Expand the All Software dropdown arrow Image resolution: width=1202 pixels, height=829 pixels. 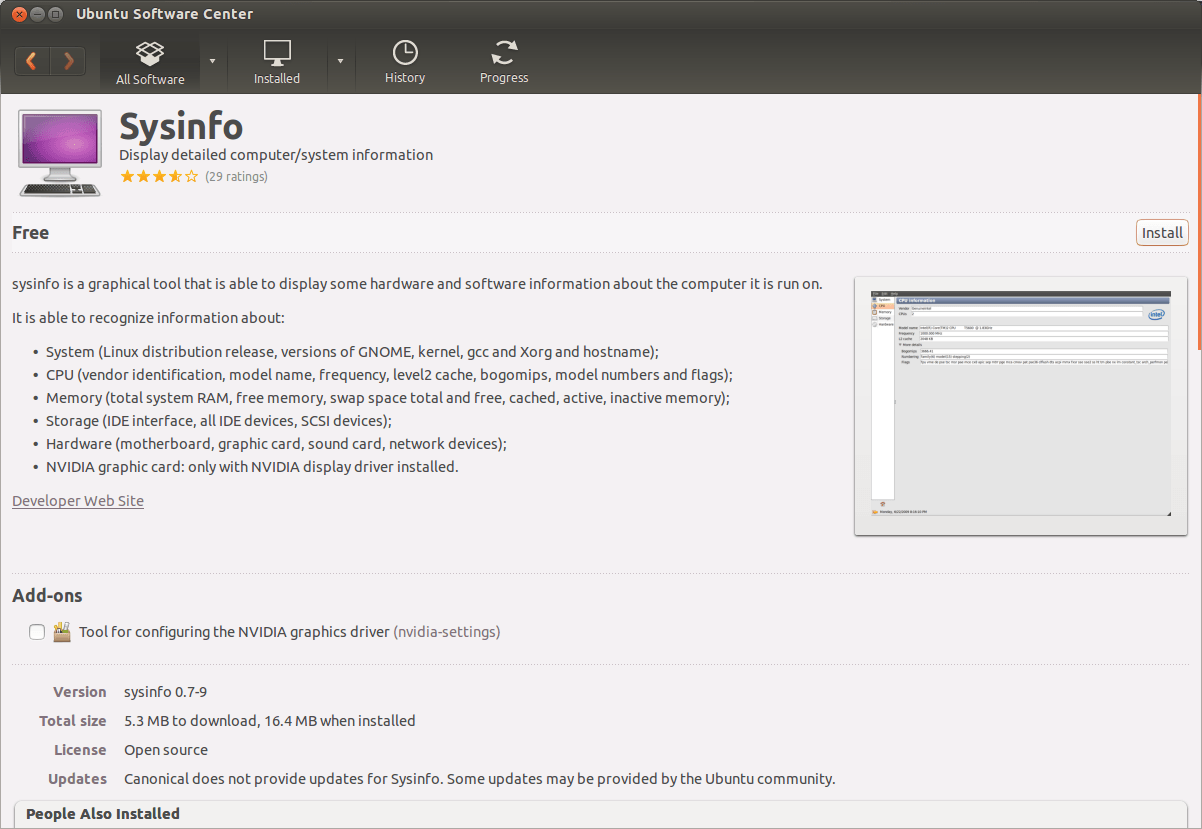pyautogui.click(x=212, y=61)
